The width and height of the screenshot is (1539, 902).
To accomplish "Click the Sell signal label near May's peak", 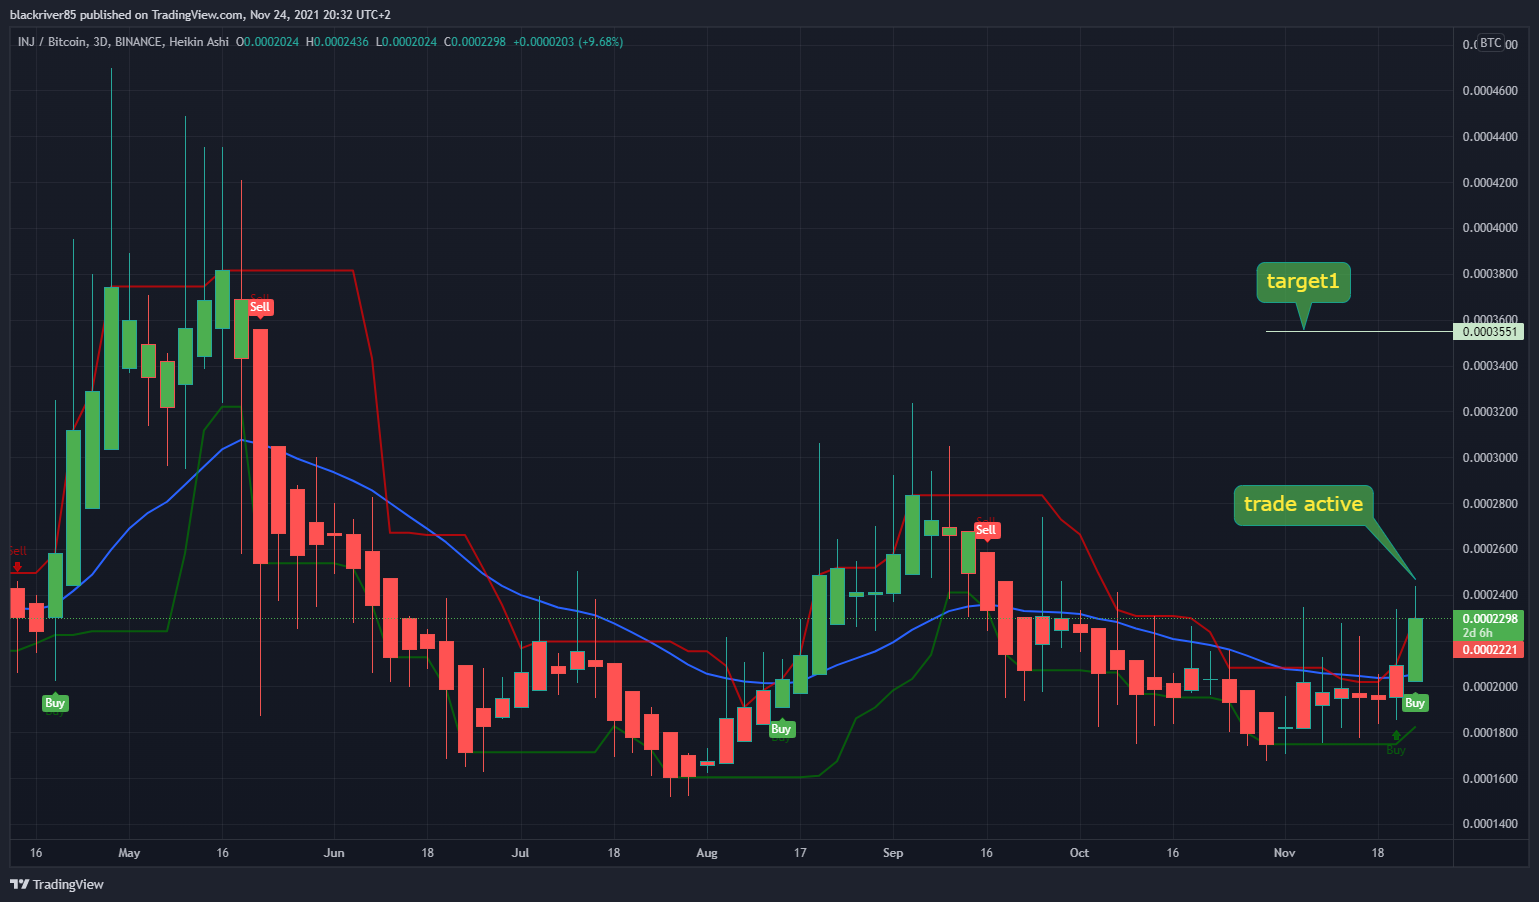I will [x=260, y=307].
